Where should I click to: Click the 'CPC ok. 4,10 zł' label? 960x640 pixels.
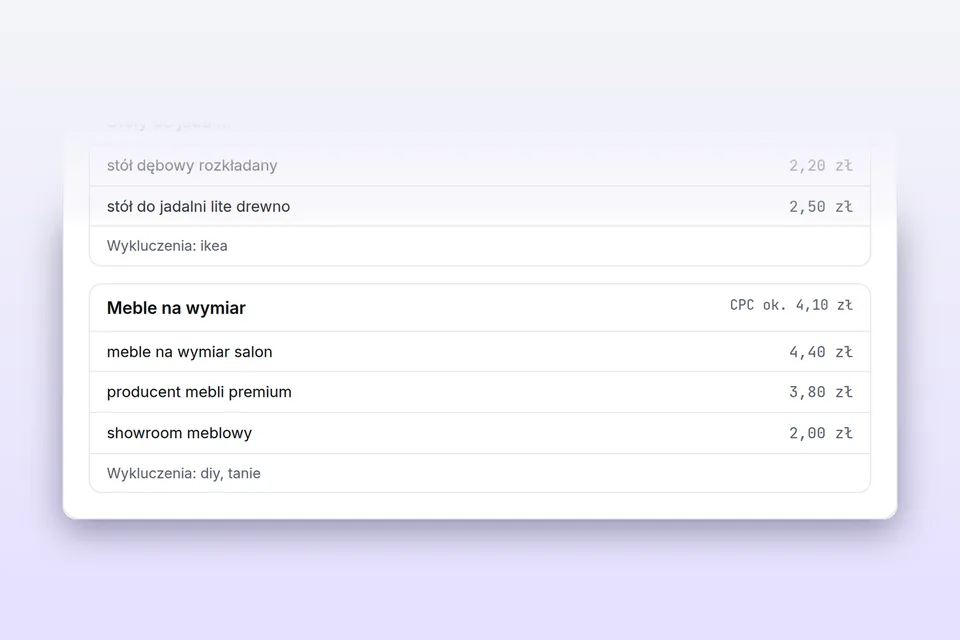pyautogui.click(x=791, y=304)
